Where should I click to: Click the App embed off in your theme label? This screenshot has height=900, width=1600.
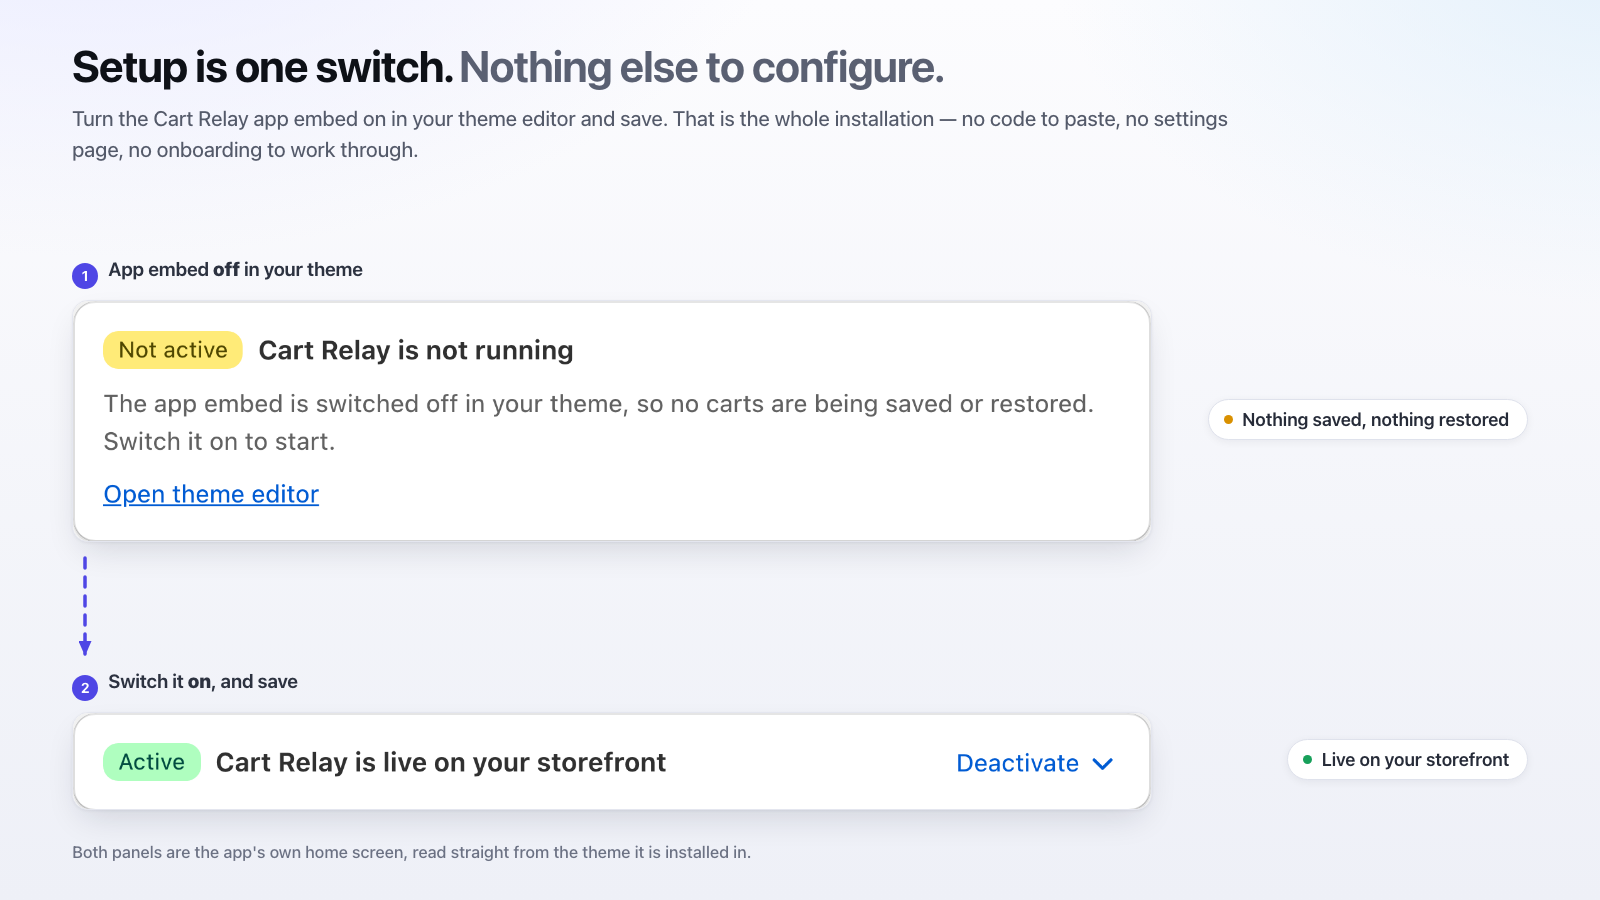click(235, 270)
